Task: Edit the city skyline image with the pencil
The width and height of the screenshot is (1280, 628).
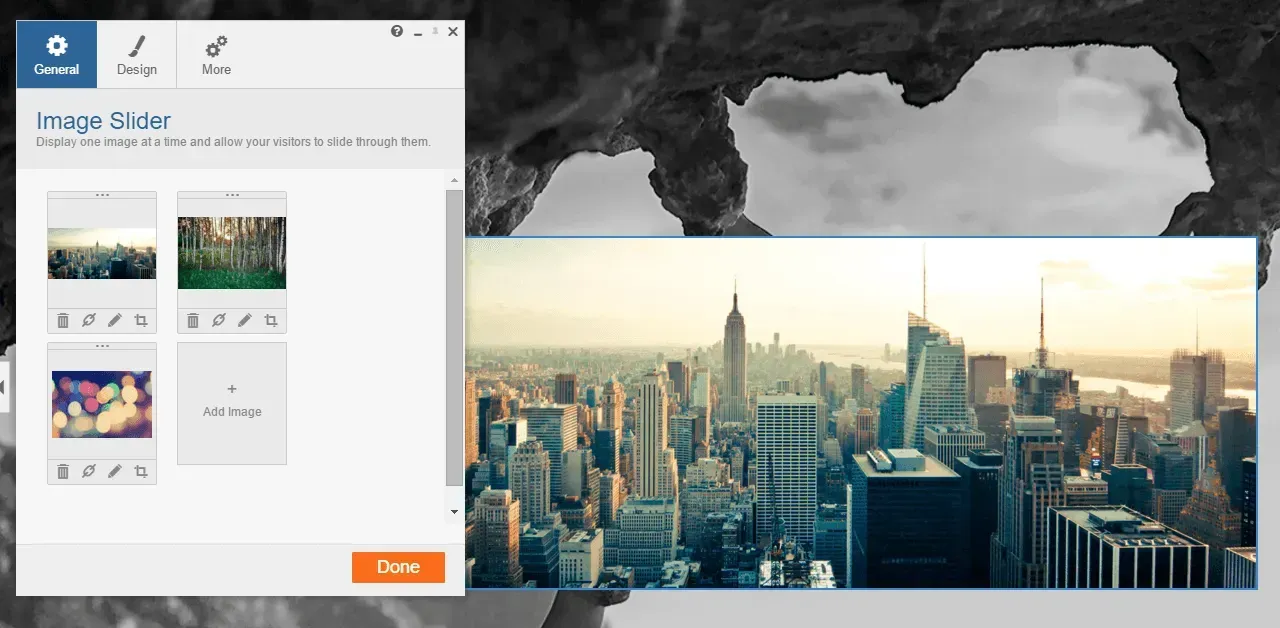Action: coord(115,321)
